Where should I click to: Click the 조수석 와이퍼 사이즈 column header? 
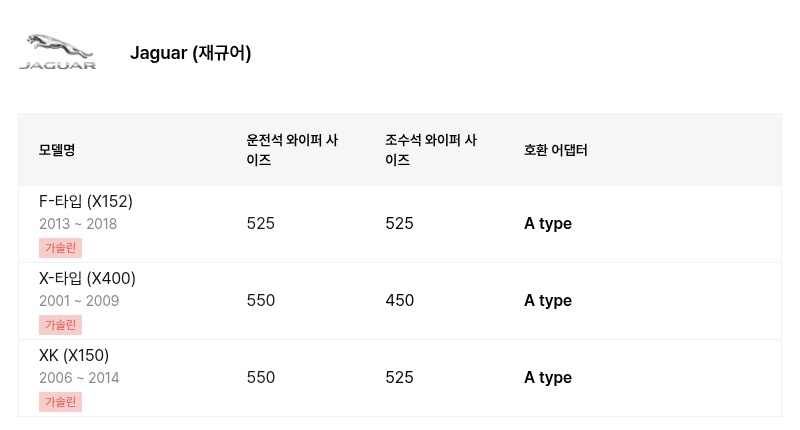(431, 150)
